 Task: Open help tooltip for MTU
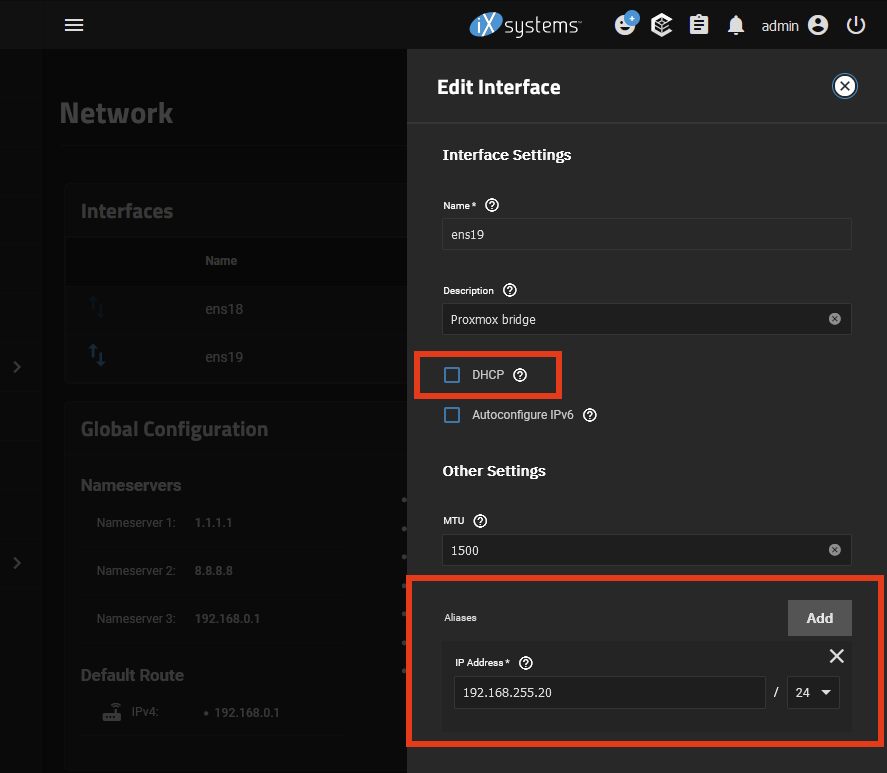[480, 521]
